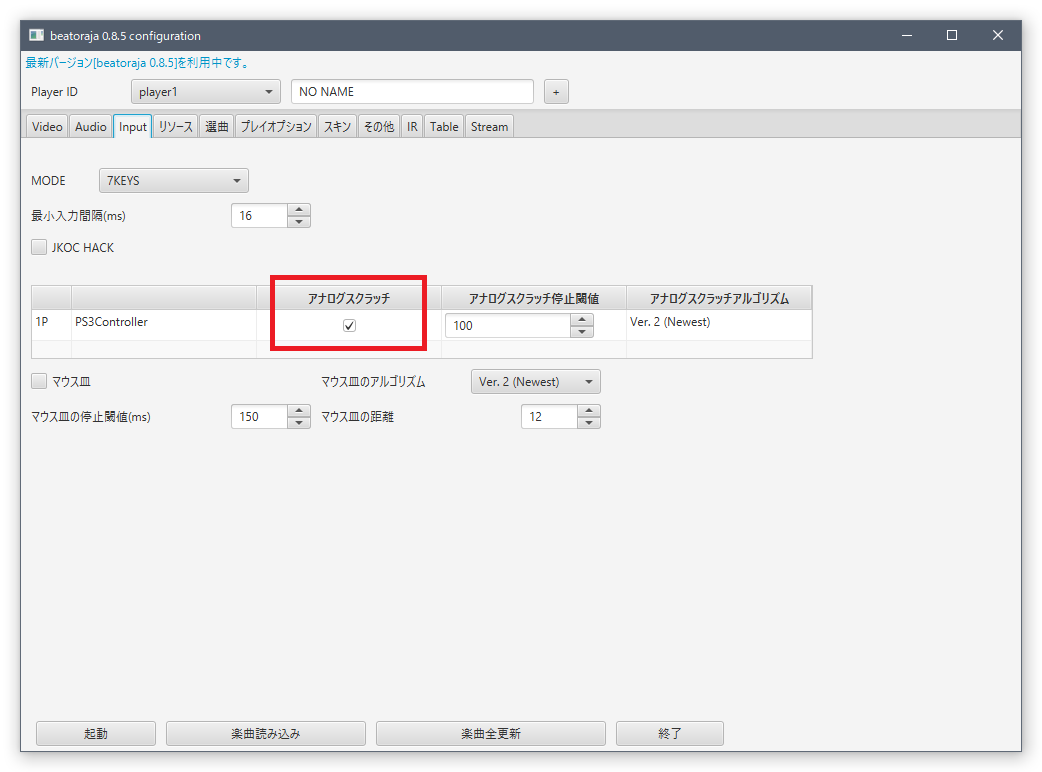
Task: Open the MODE 7KEYS dropdown
Action: [173, 181]
